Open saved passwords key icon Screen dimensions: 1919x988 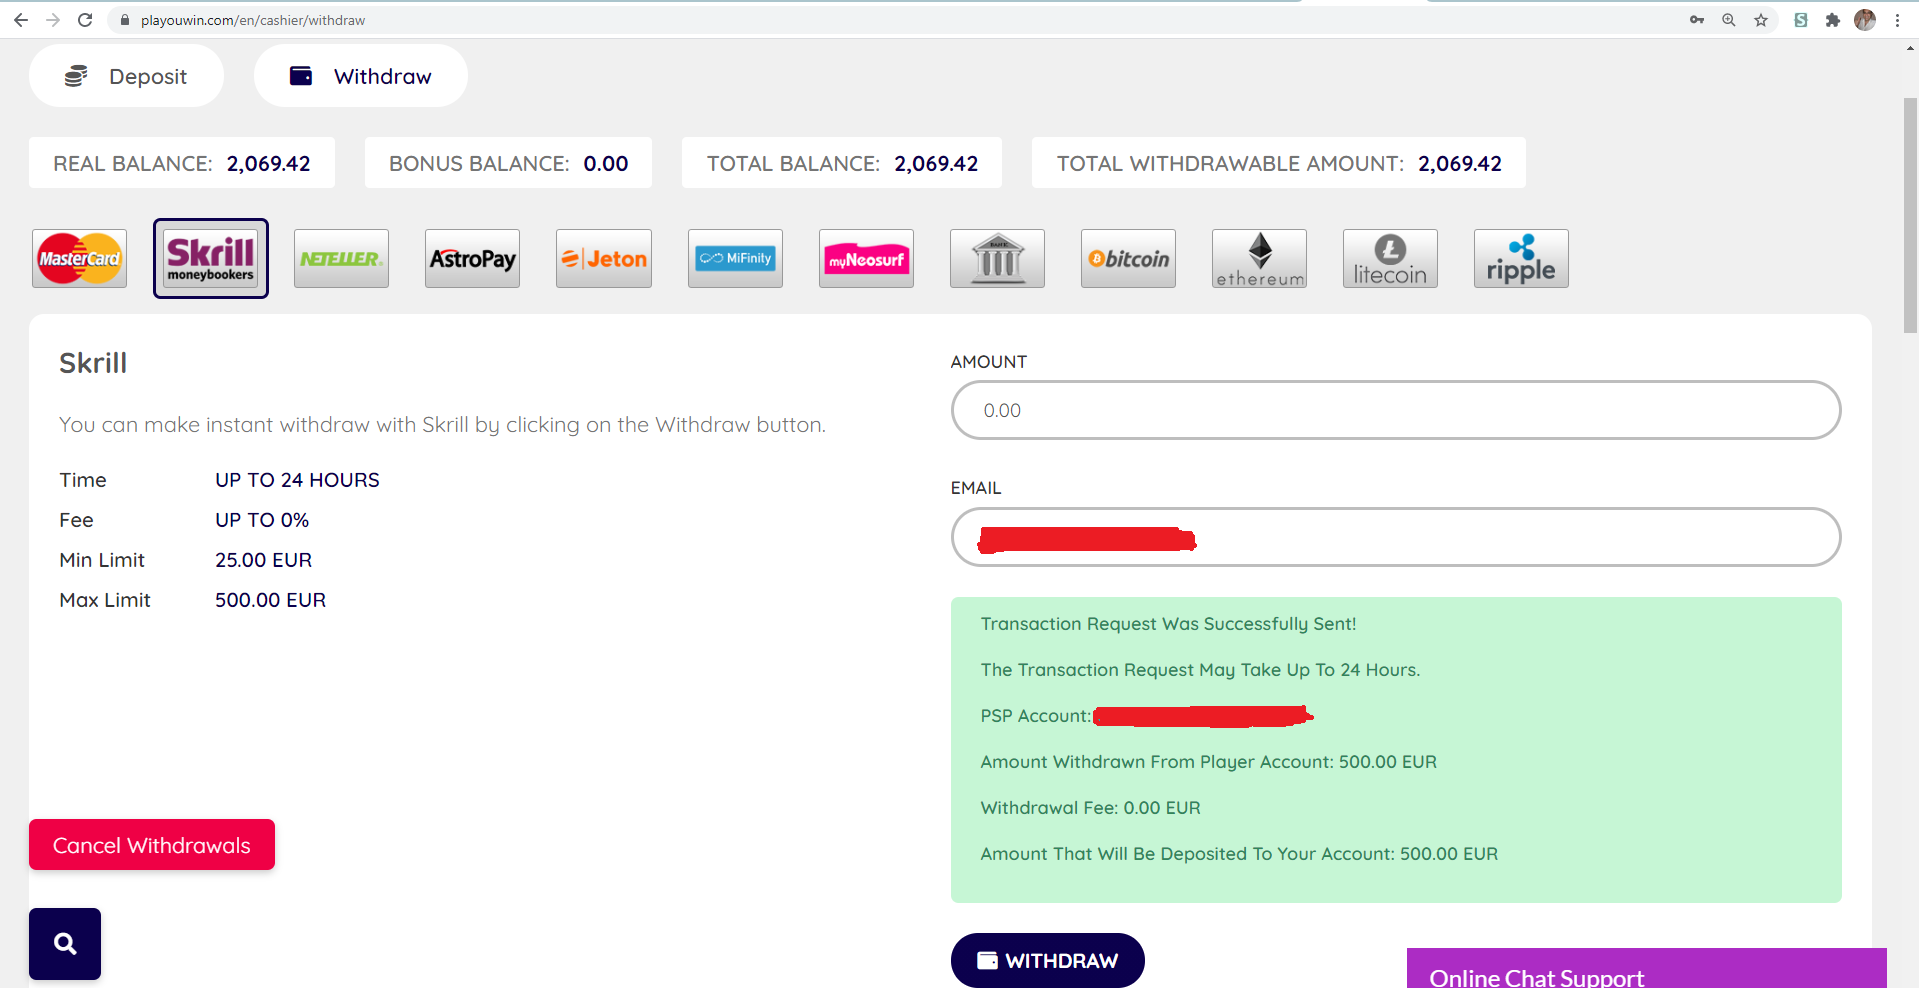click(x=1697, y=20)
